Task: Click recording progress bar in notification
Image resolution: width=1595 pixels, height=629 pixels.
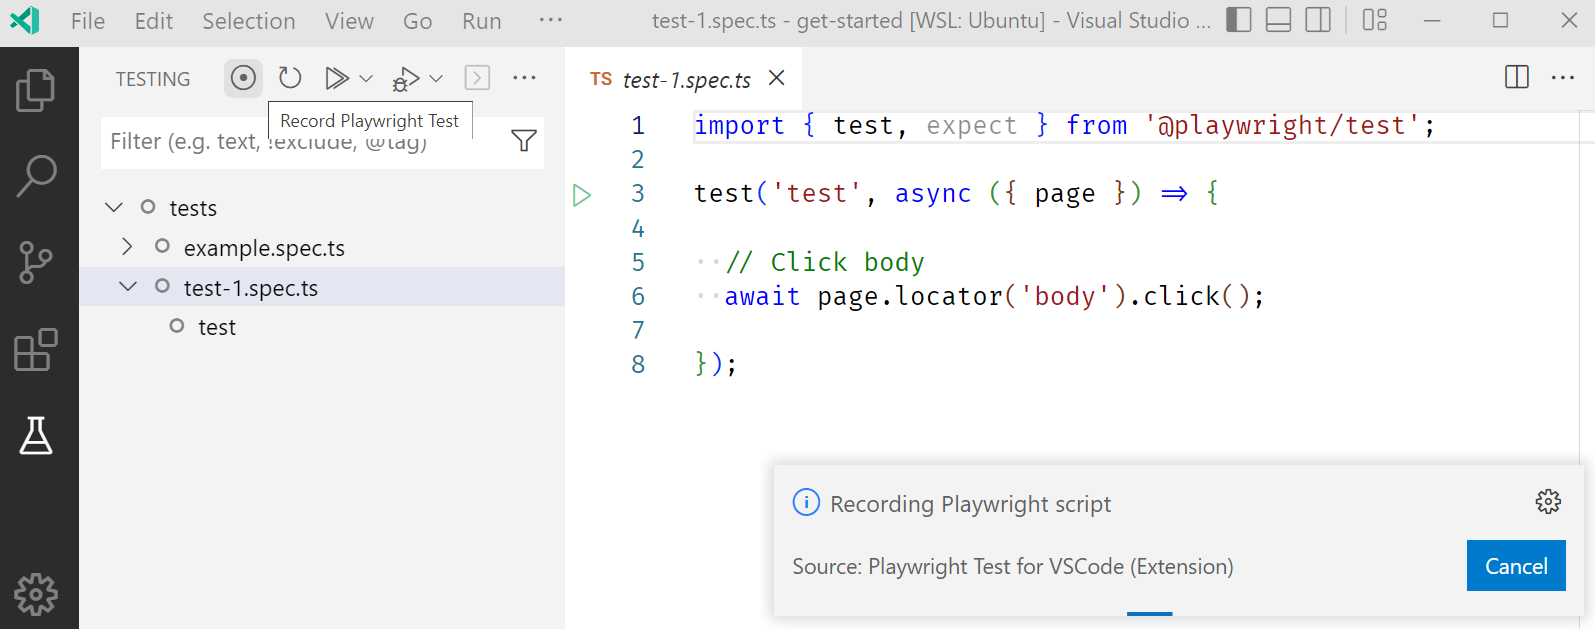Action: point(1149,613)
